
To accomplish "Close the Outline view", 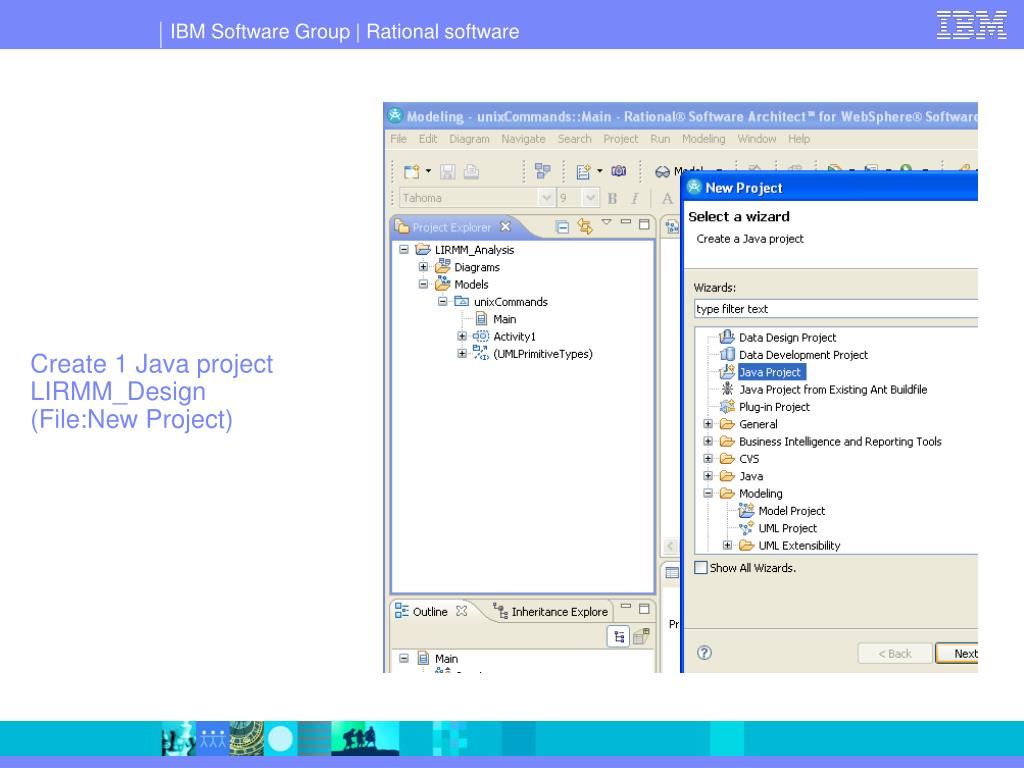I will click(462, 611).
